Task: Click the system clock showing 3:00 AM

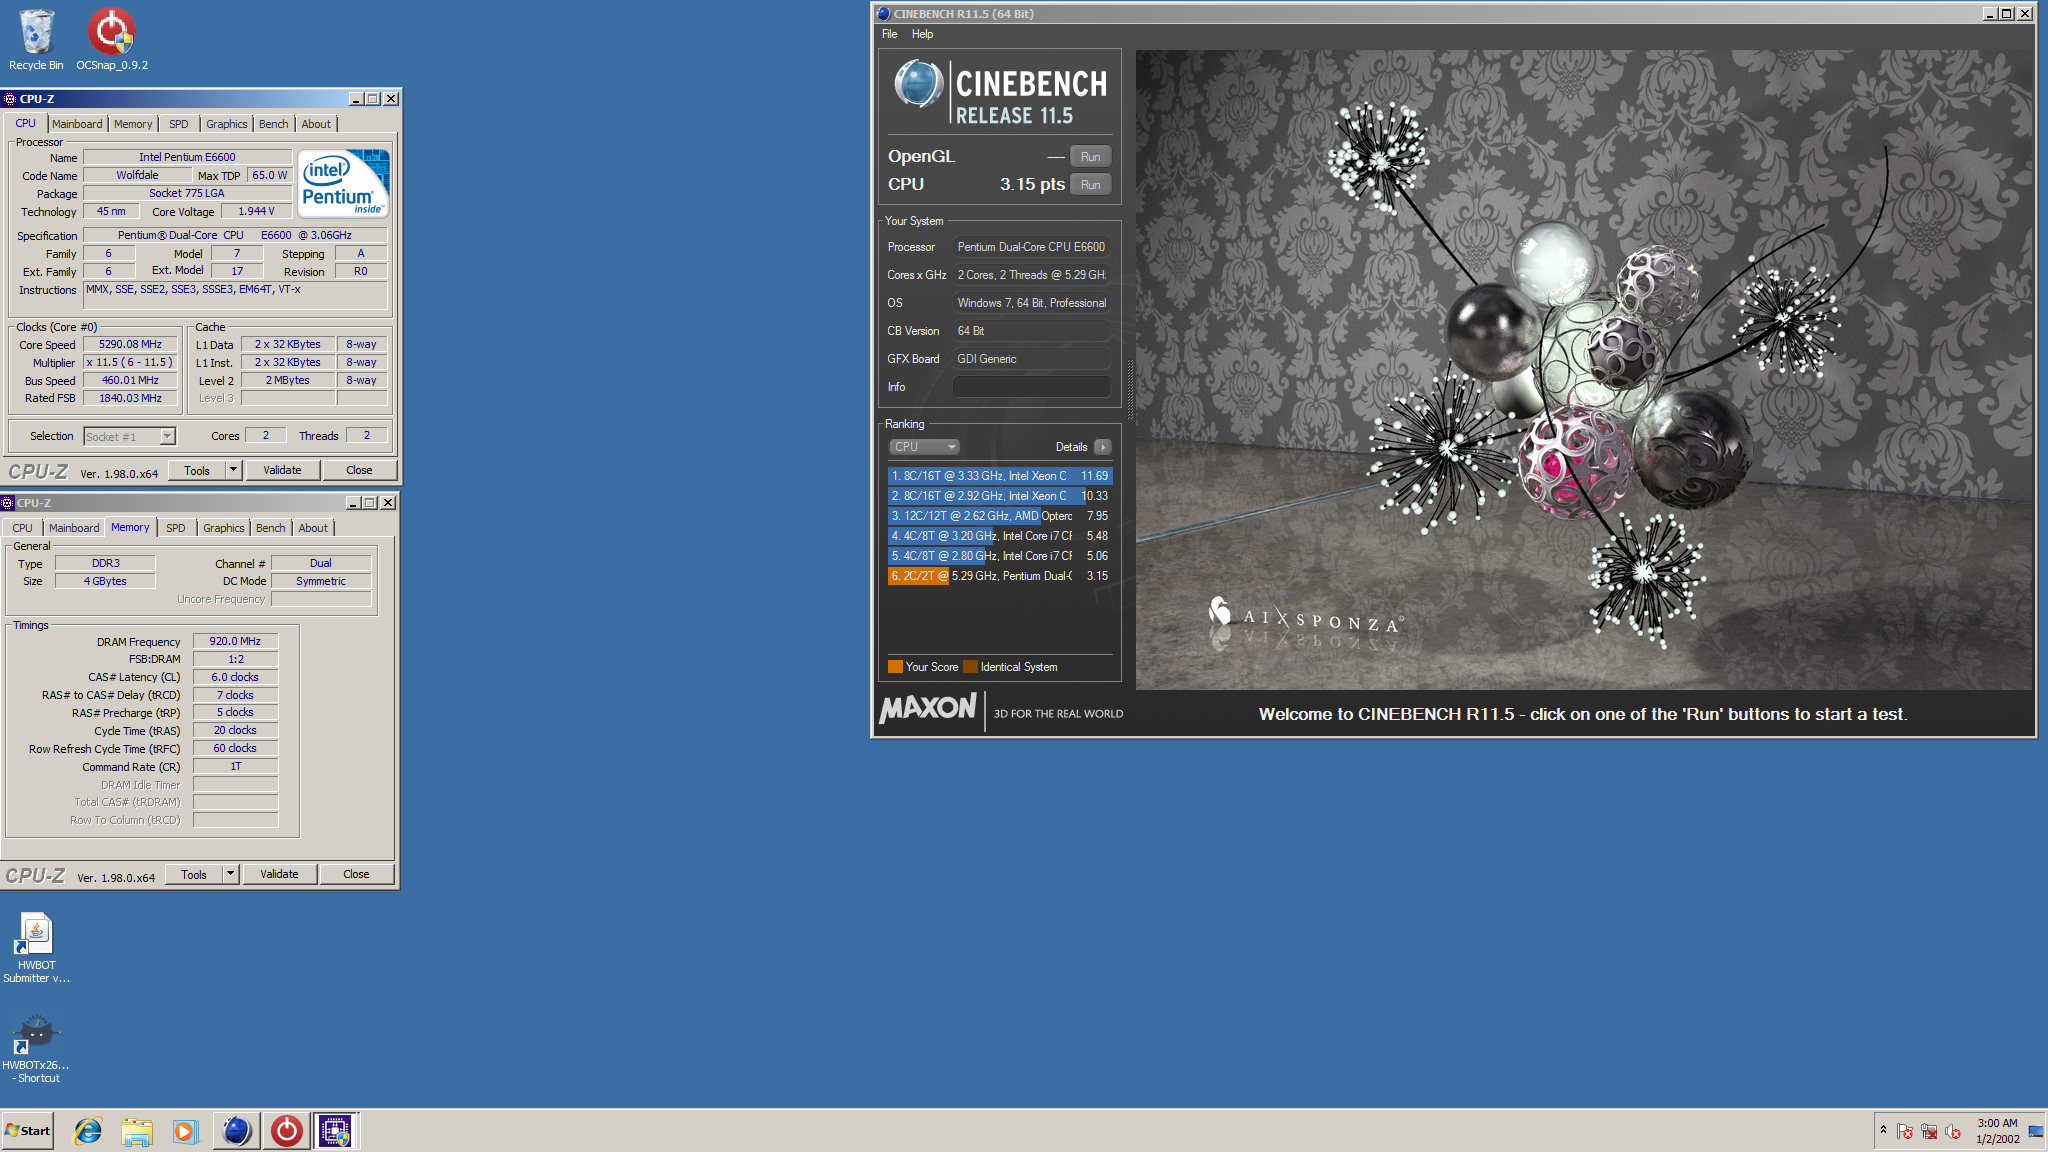Action: point(1997,1131)
